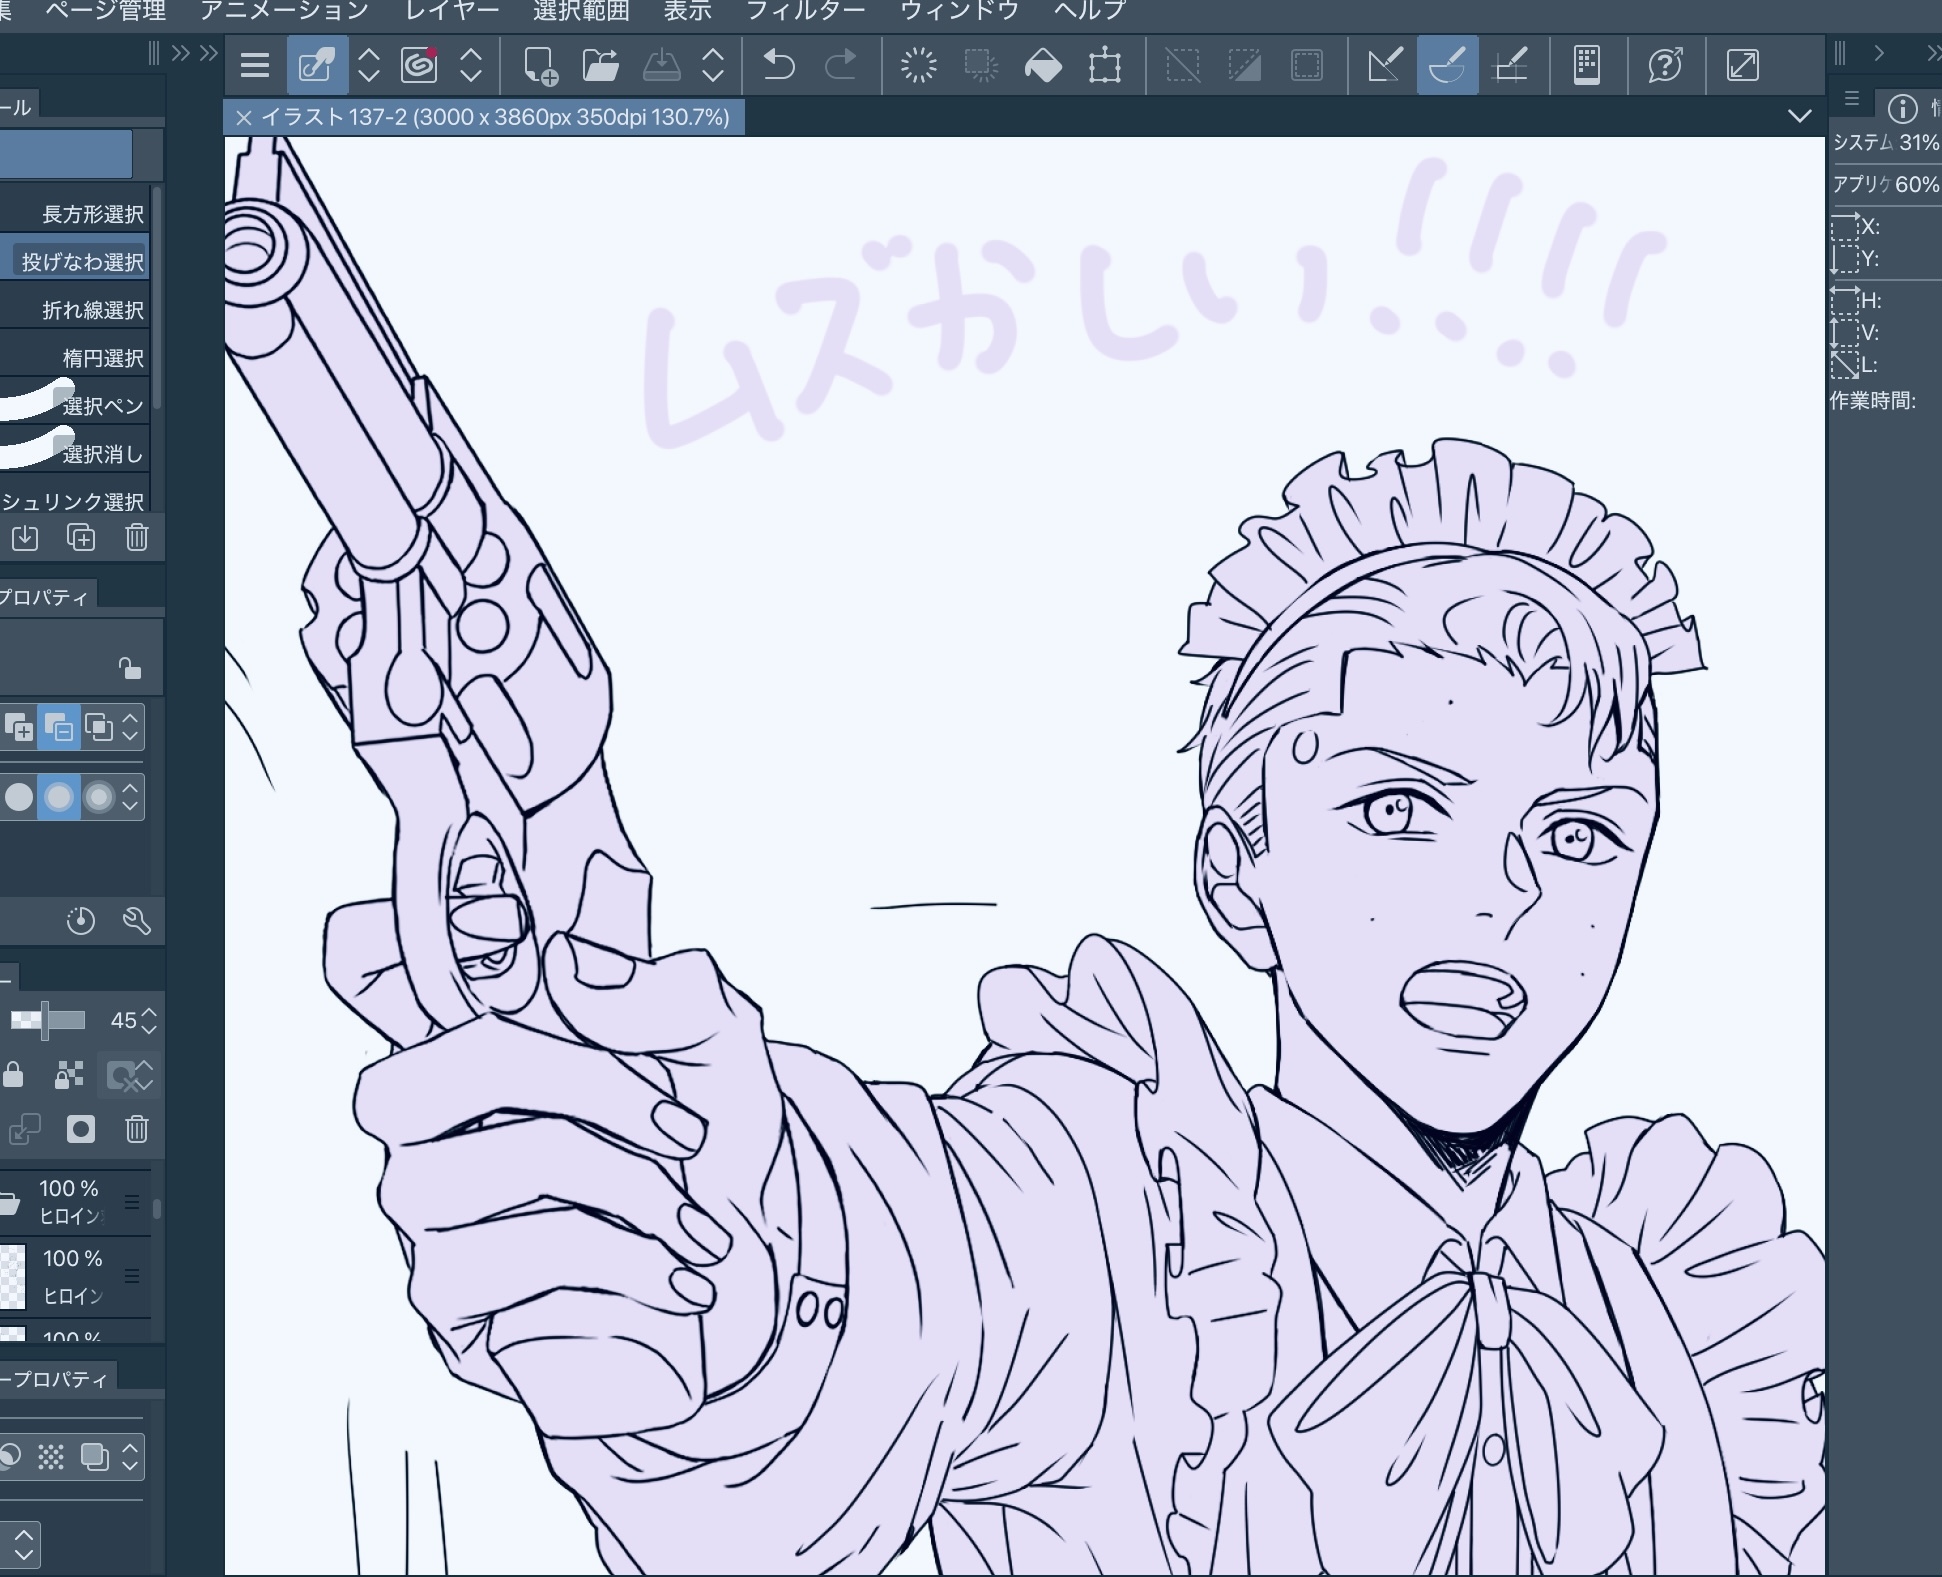1942x1577 pixels.
Task: Toggle the layer lock icon
Action: [13, 1075]
